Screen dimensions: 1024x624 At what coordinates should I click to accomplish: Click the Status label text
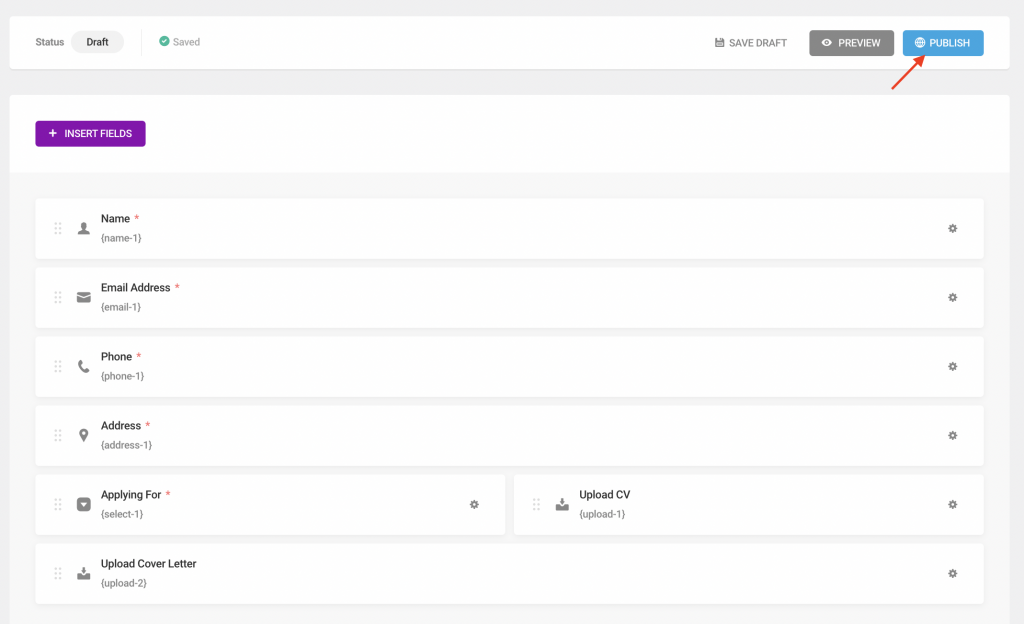50,42
